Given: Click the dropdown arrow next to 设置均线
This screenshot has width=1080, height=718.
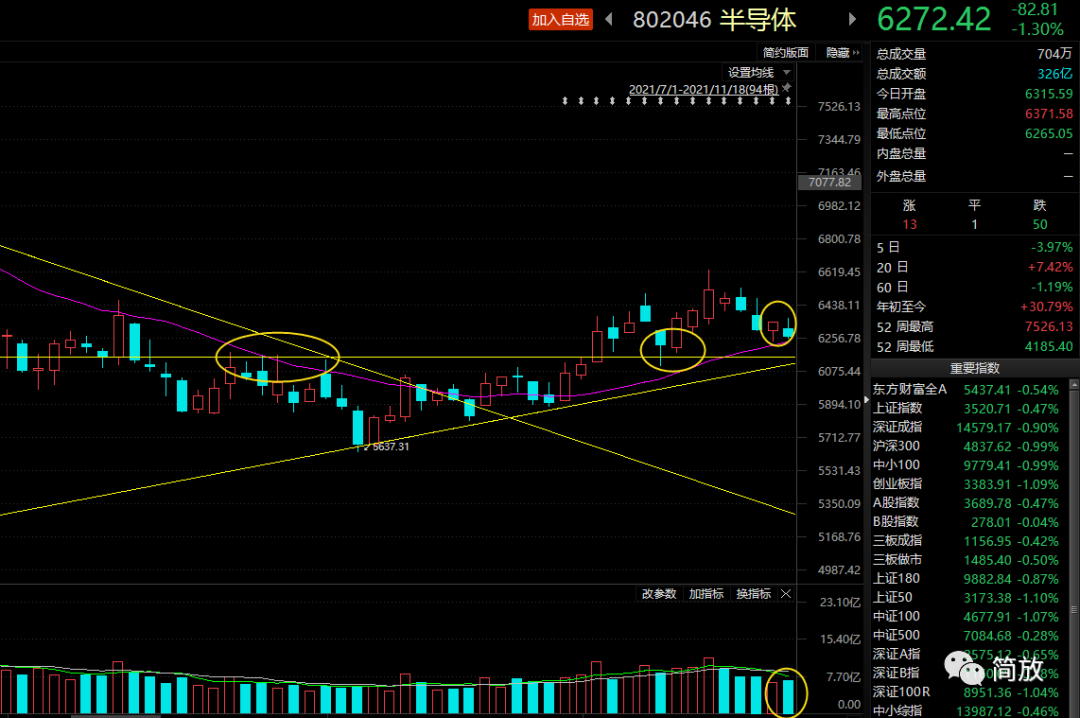Looking at the screenshot, I should pyautogui.click(x=787, y=72).
